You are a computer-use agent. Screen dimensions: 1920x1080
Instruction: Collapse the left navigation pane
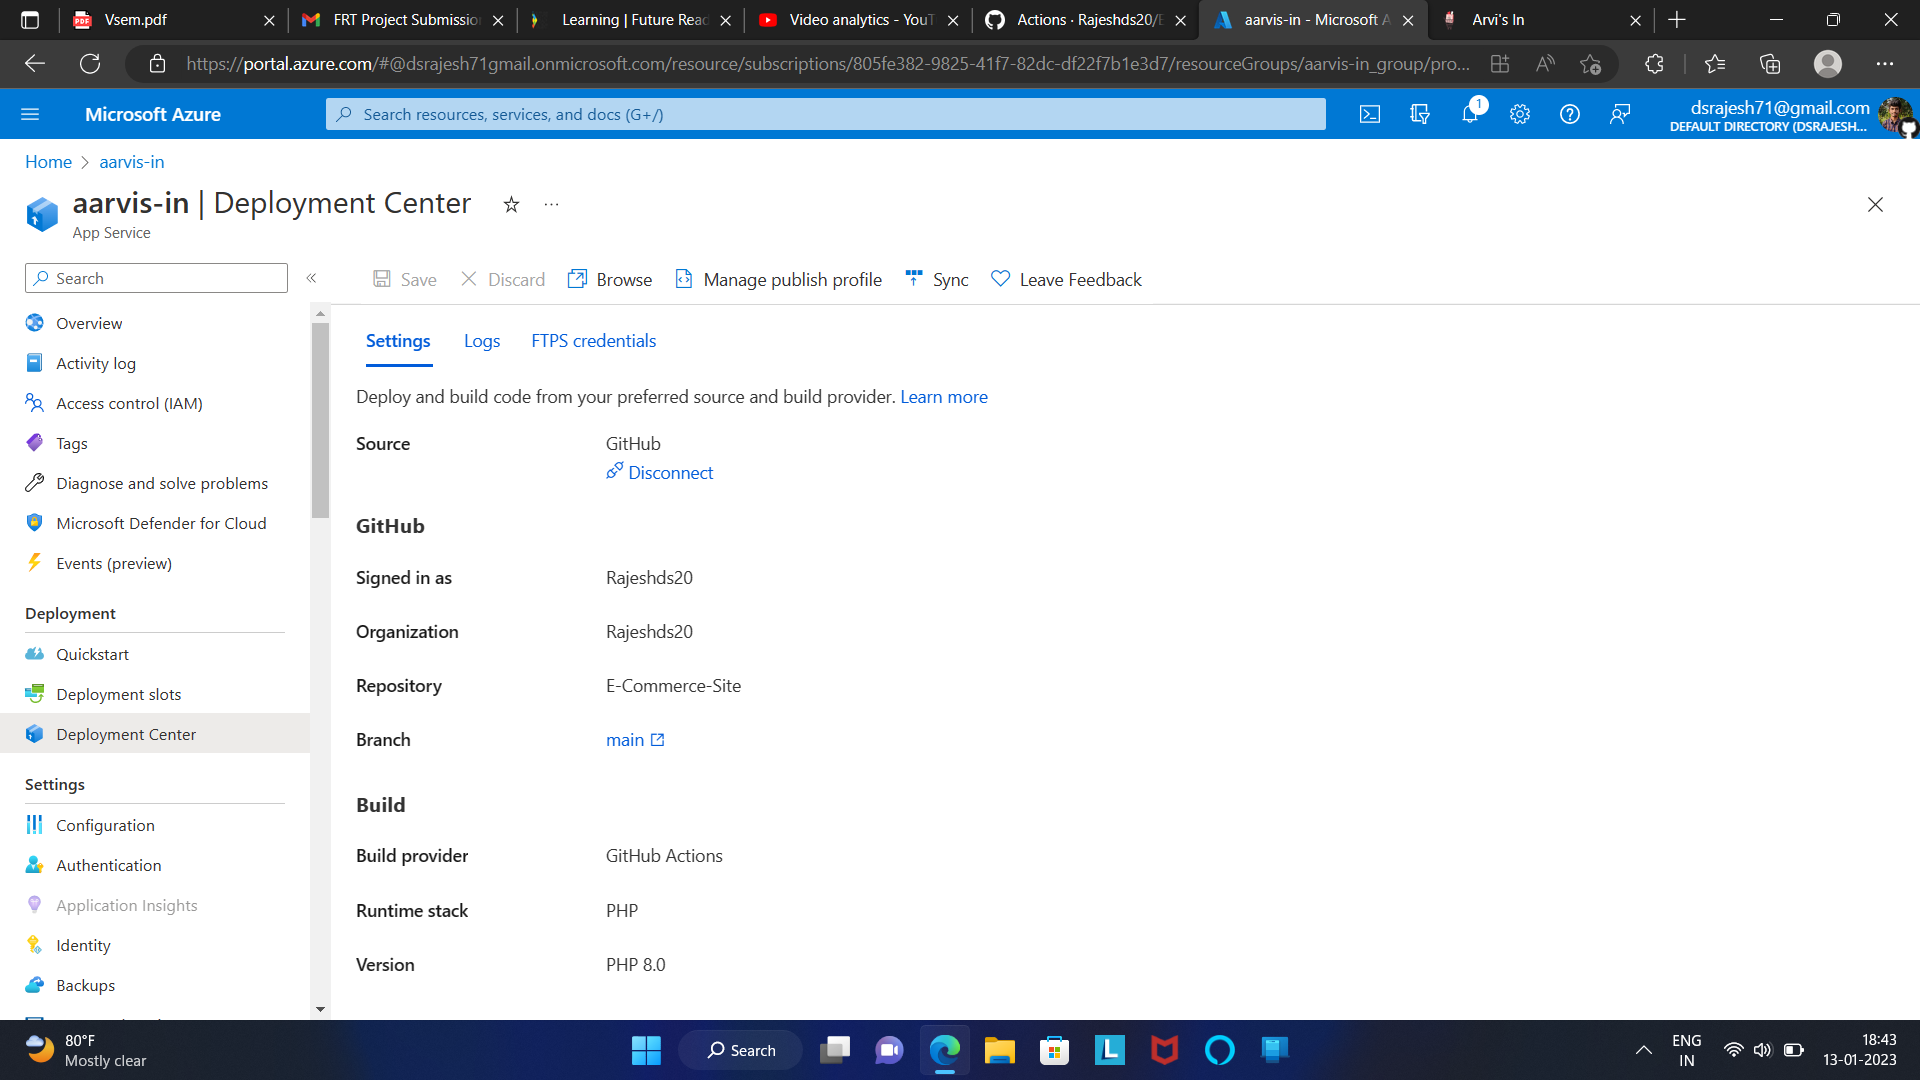(311, 278)
